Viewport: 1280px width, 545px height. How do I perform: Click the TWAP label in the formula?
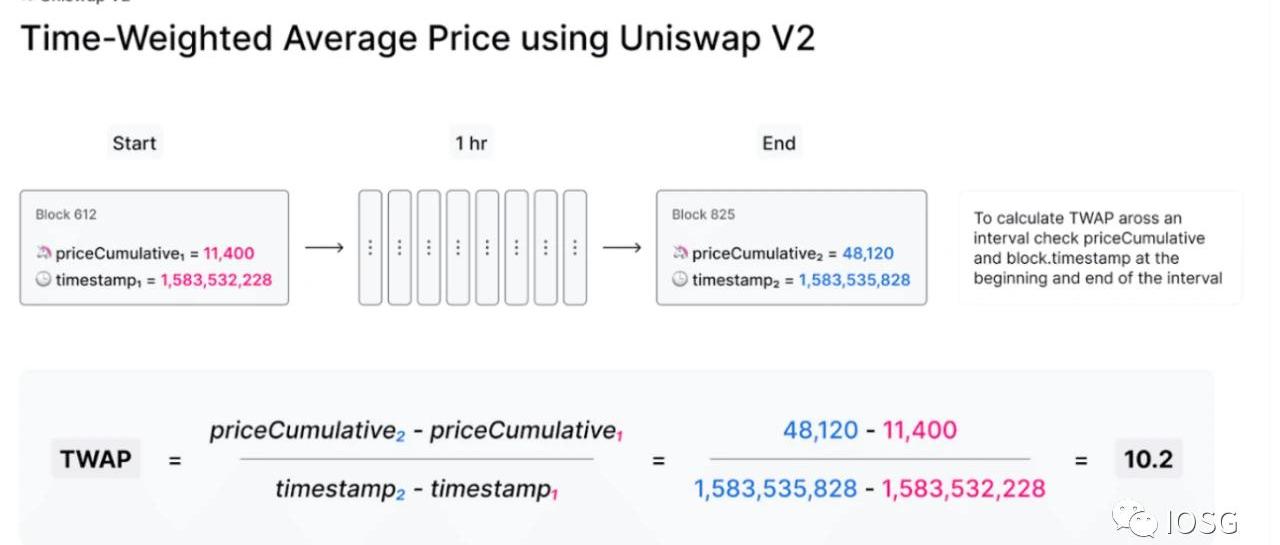96,461
